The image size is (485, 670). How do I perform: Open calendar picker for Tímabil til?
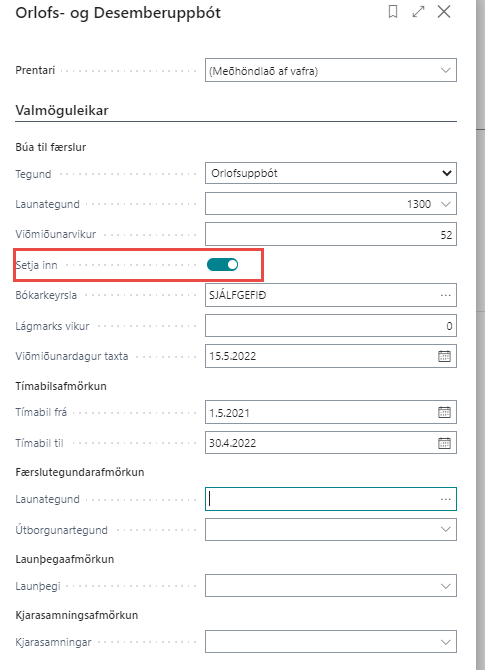444,443
